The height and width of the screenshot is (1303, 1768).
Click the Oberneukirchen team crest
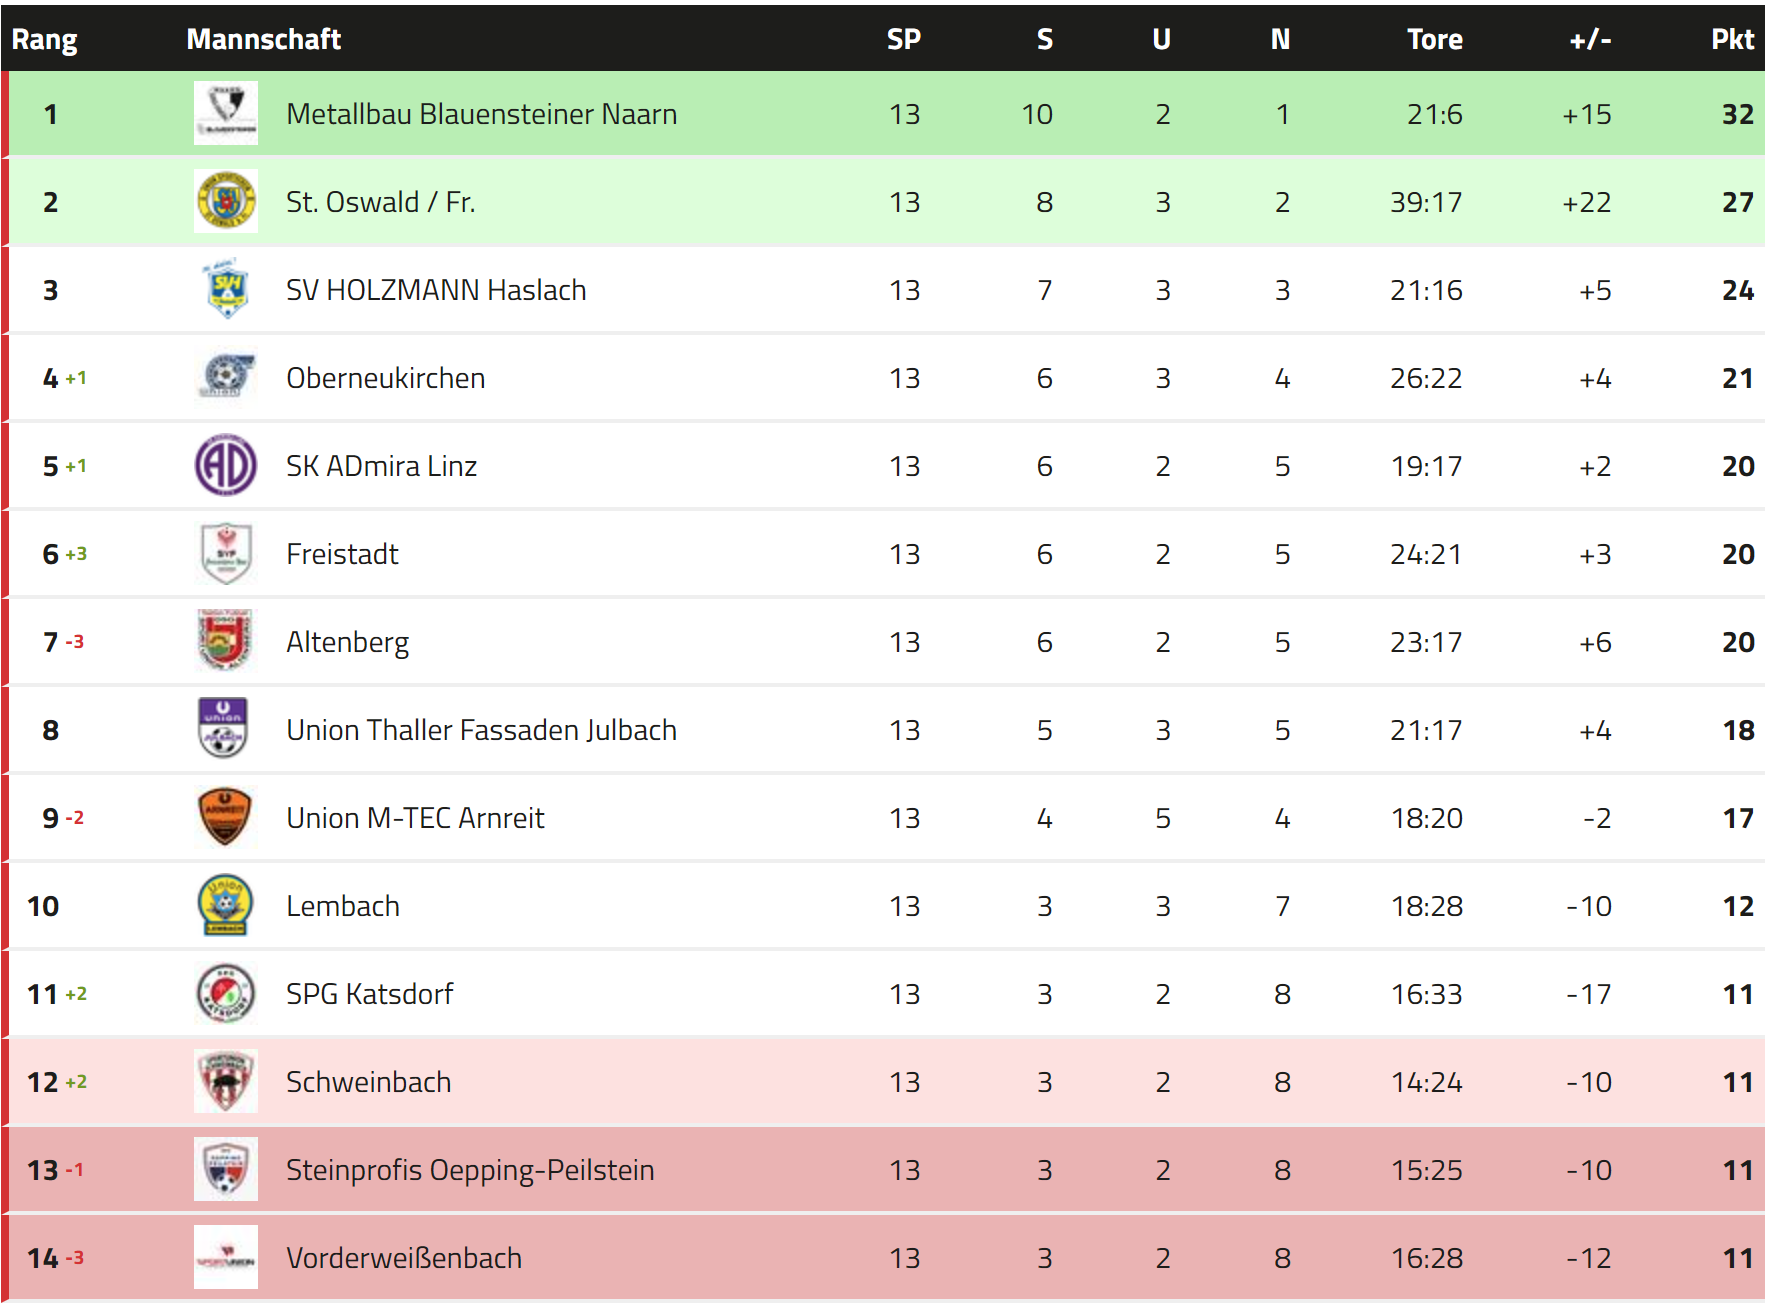coord(226,378)
